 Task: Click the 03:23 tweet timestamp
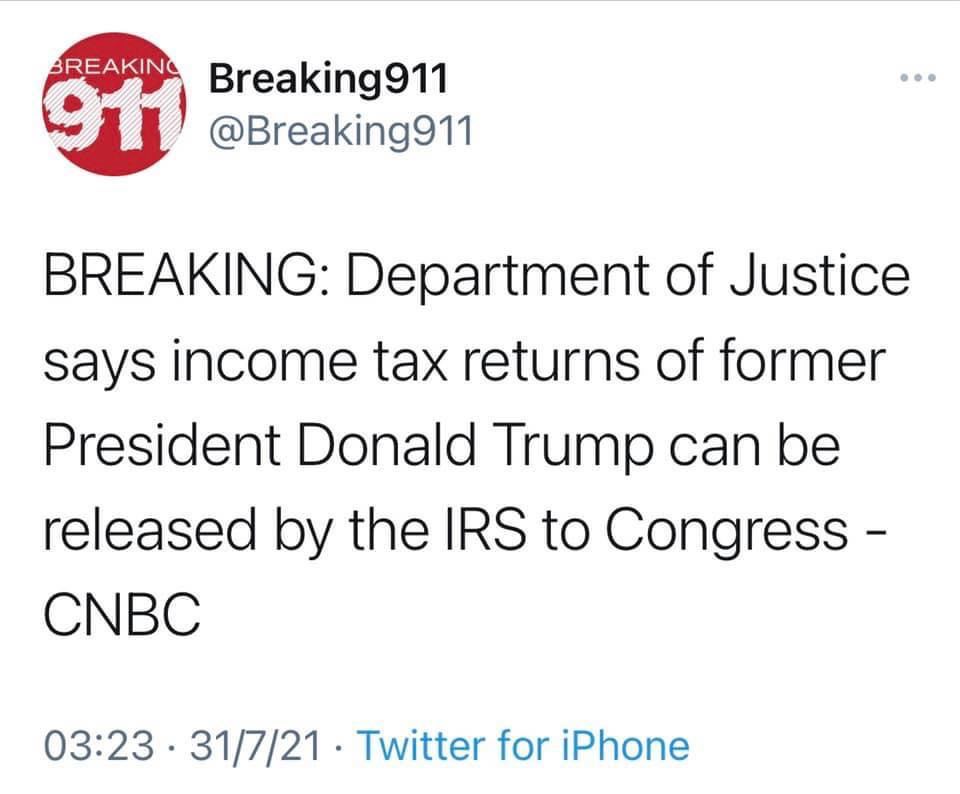pos(97,746)
